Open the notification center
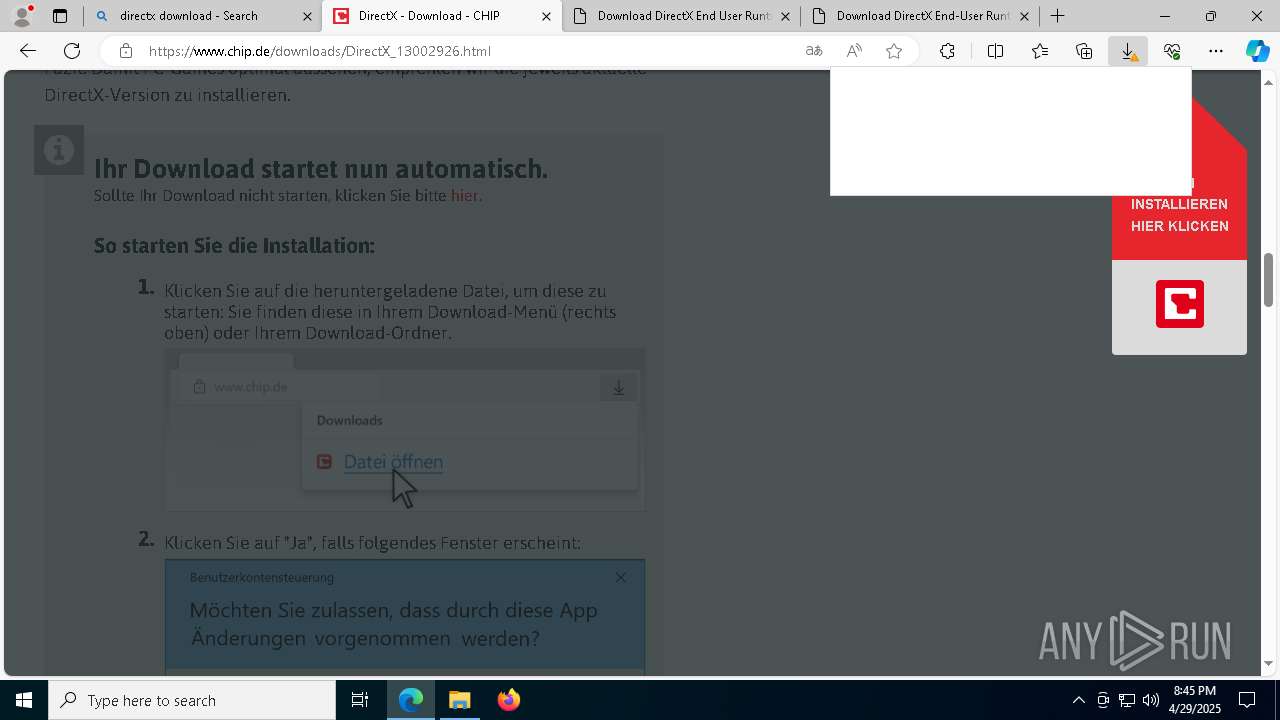The width and height of the screenshot is (1280, 720). (x=1247, y=700)
